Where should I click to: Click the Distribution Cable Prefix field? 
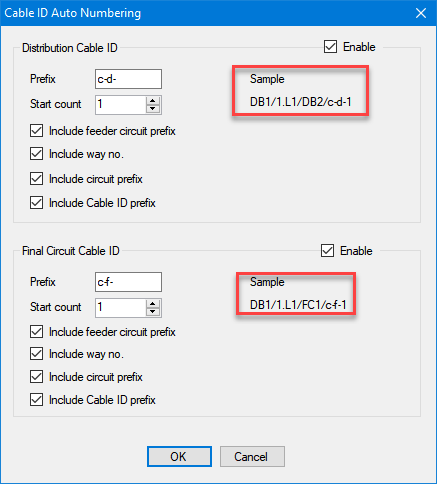pyautogui.click(x=128, y=79)
